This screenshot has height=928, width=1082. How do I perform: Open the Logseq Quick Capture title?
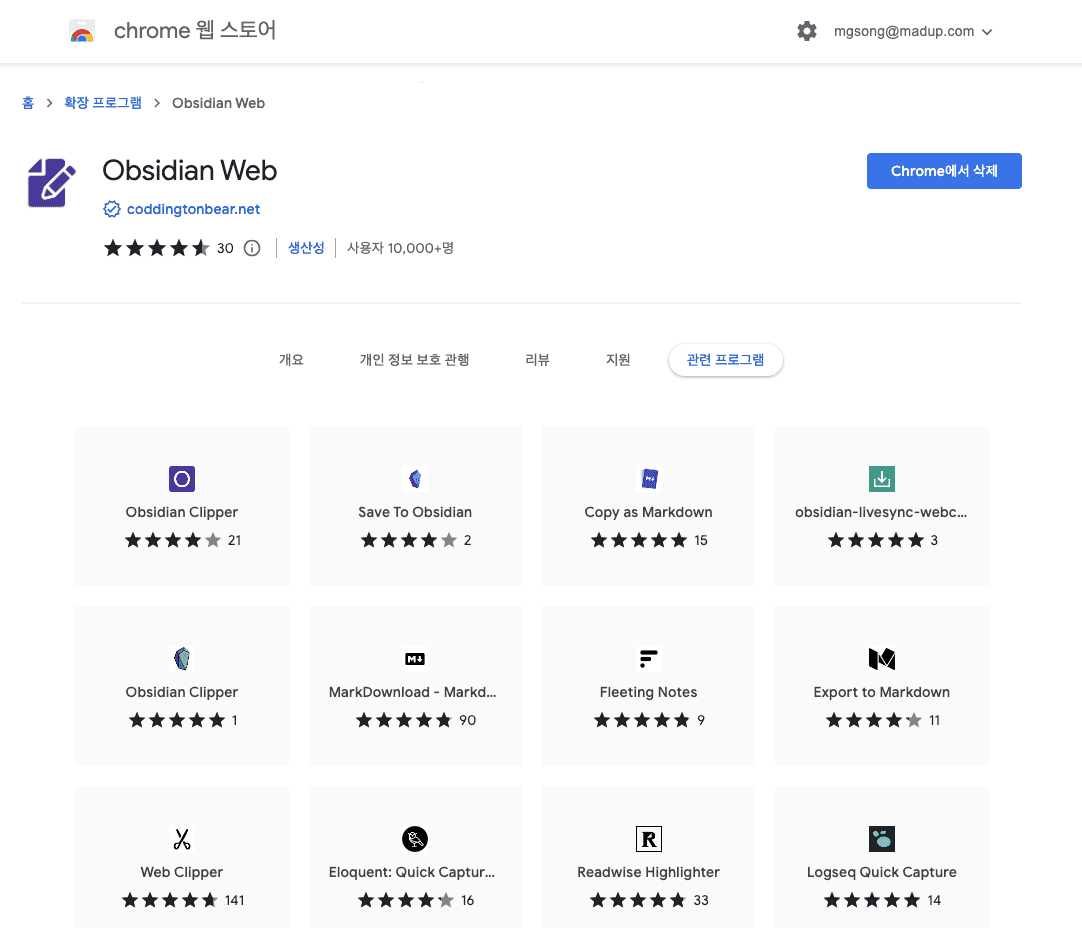point(882,872)
